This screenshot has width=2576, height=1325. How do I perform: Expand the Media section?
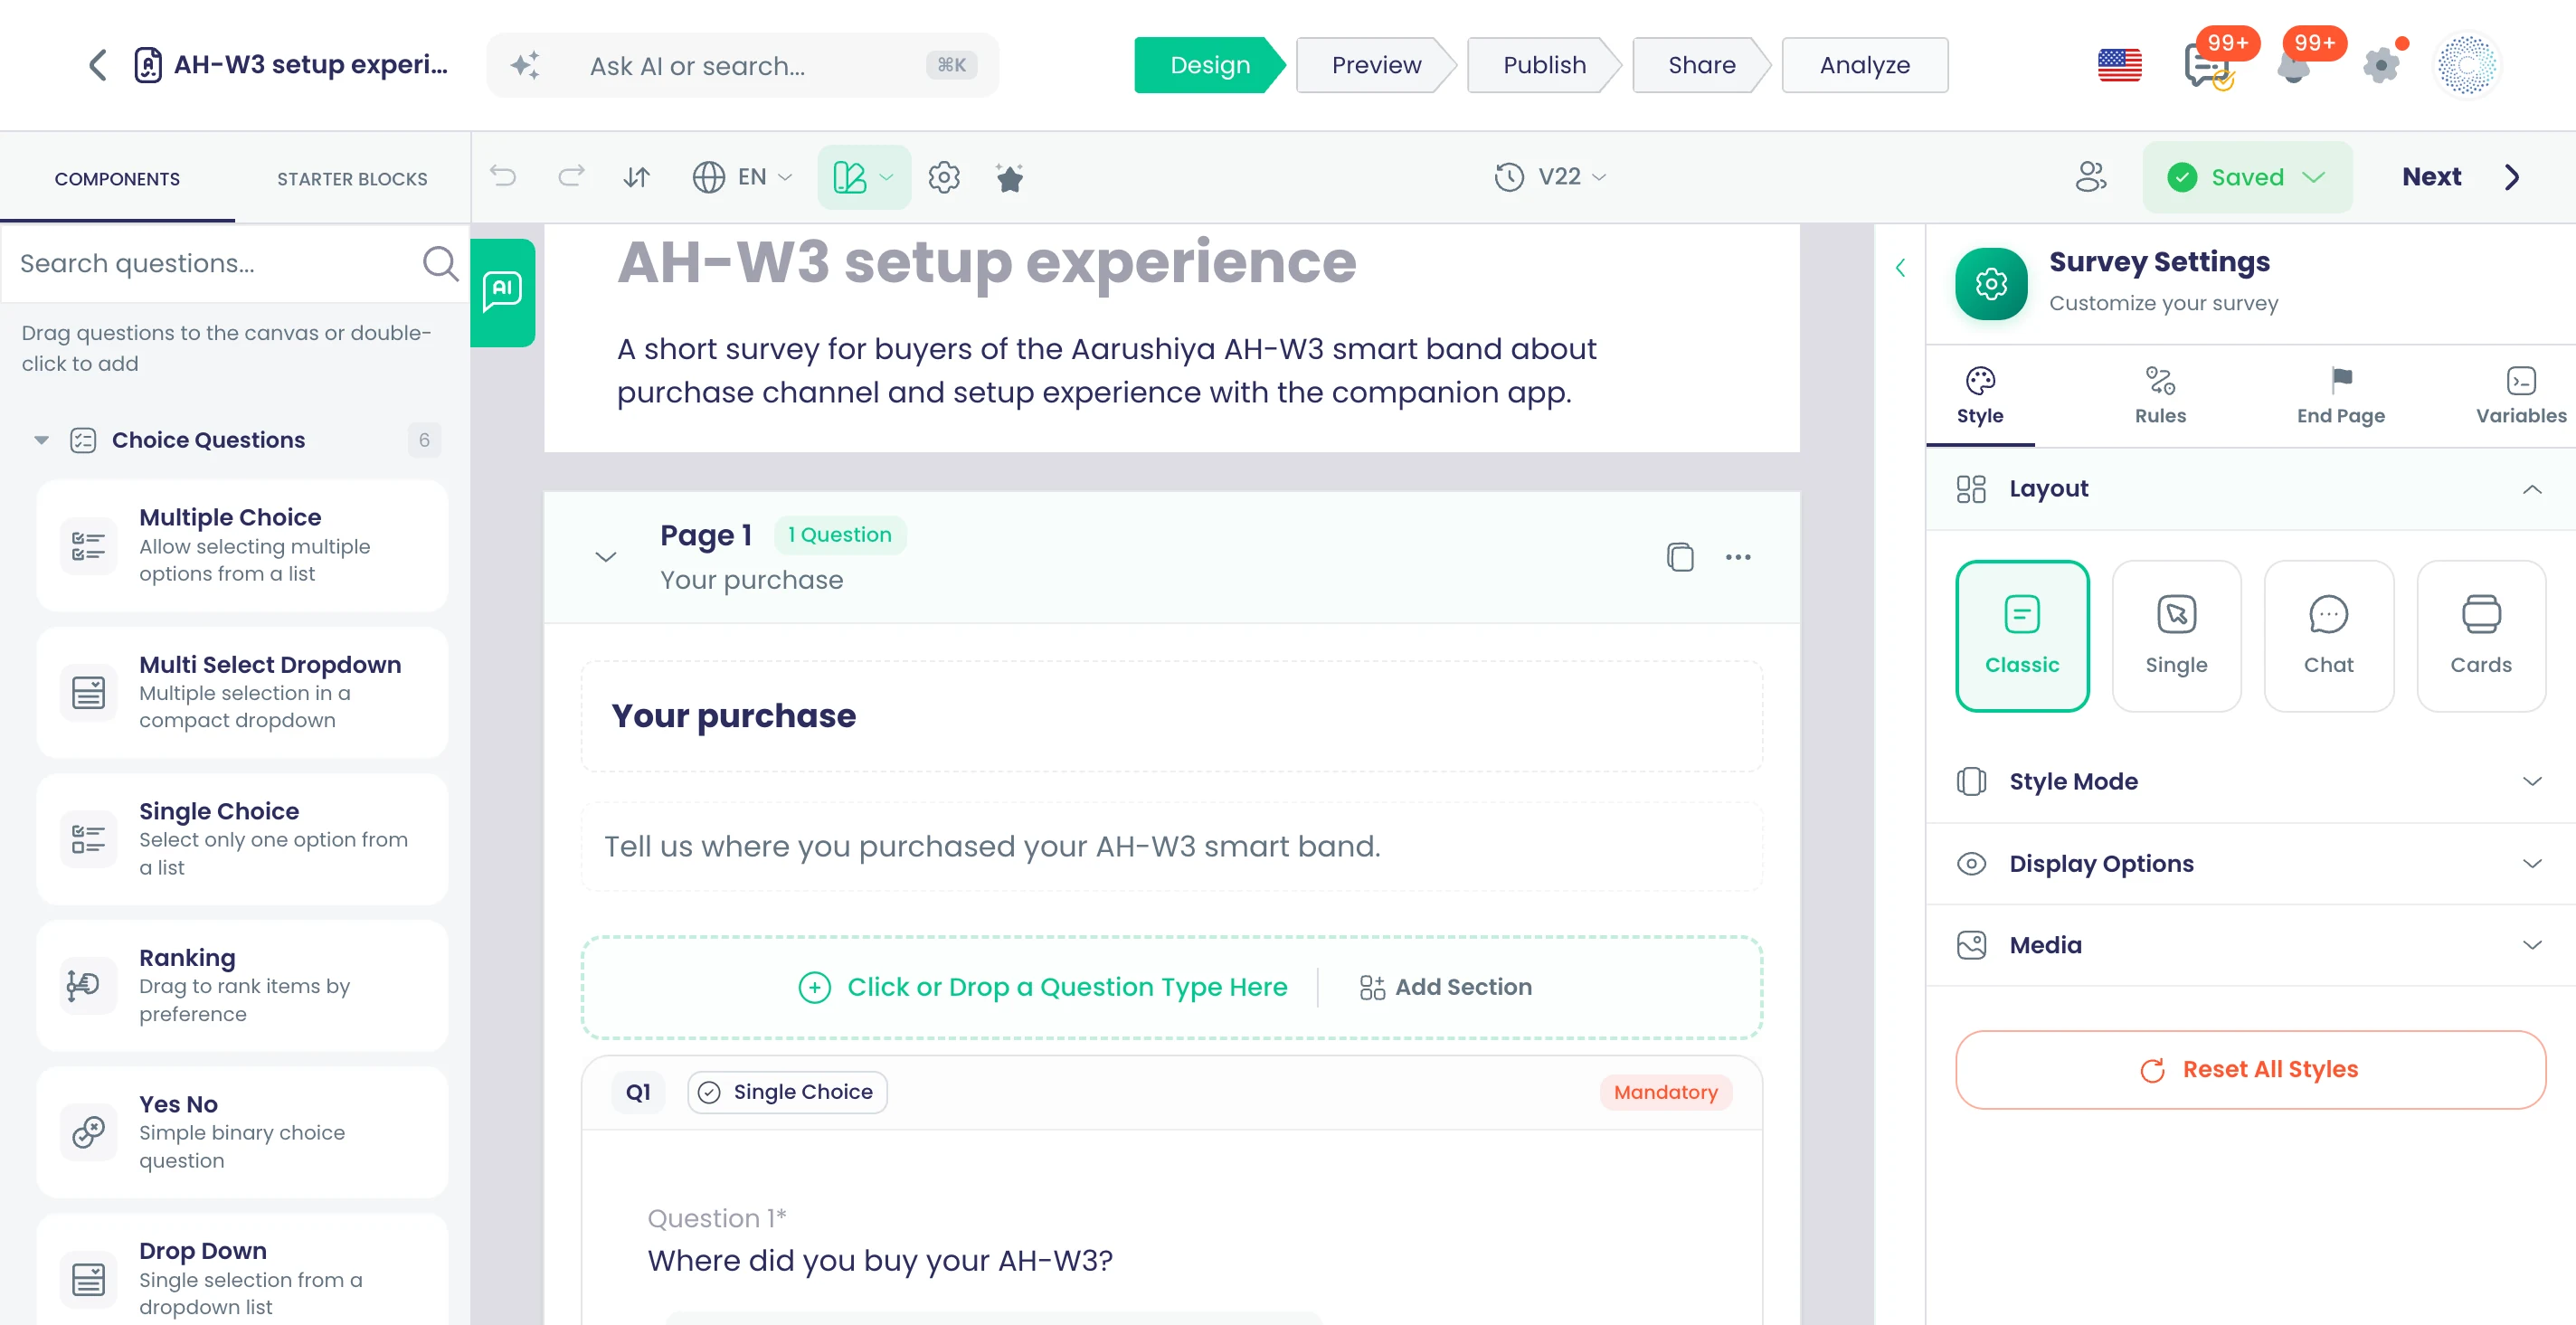(2250, 946)
